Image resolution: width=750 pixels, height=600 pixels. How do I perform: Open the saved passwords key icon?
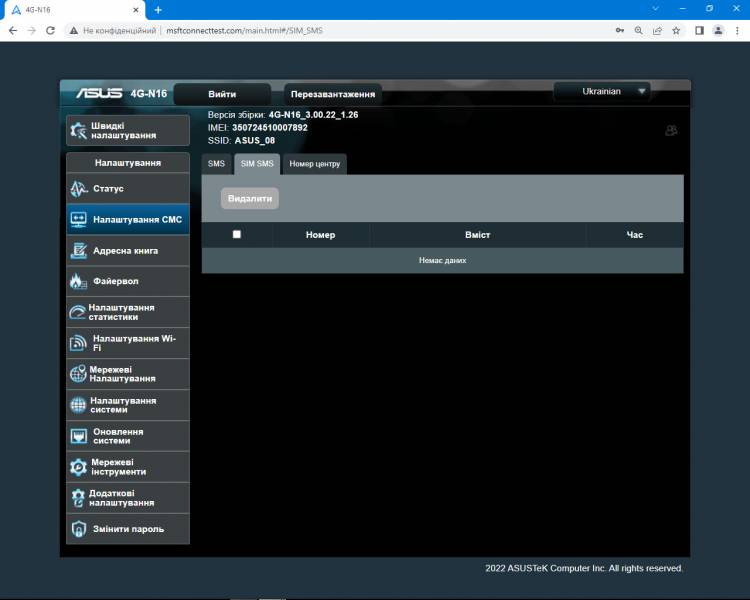620,31
